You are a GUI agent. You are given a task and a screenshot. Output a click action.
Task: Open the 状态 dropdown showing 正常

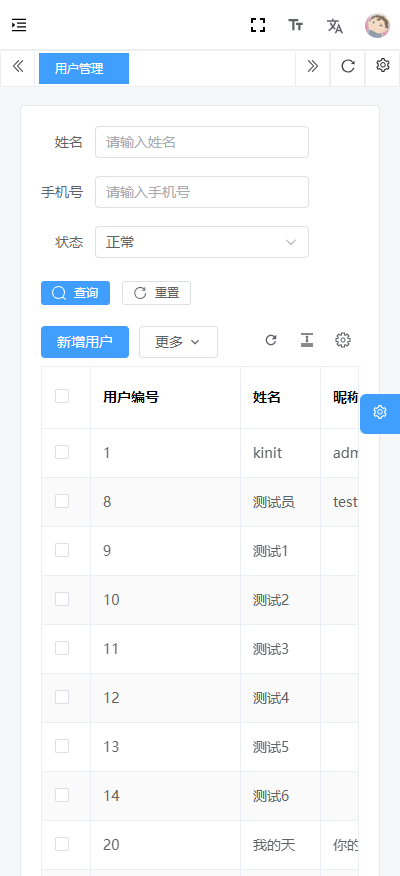(202, 242)
